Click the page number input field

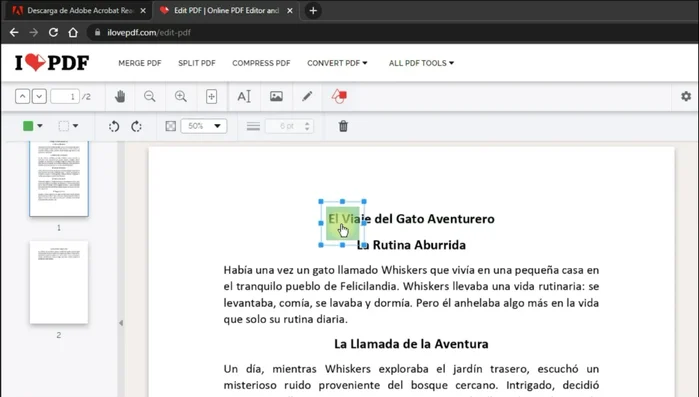pos(65,96)
